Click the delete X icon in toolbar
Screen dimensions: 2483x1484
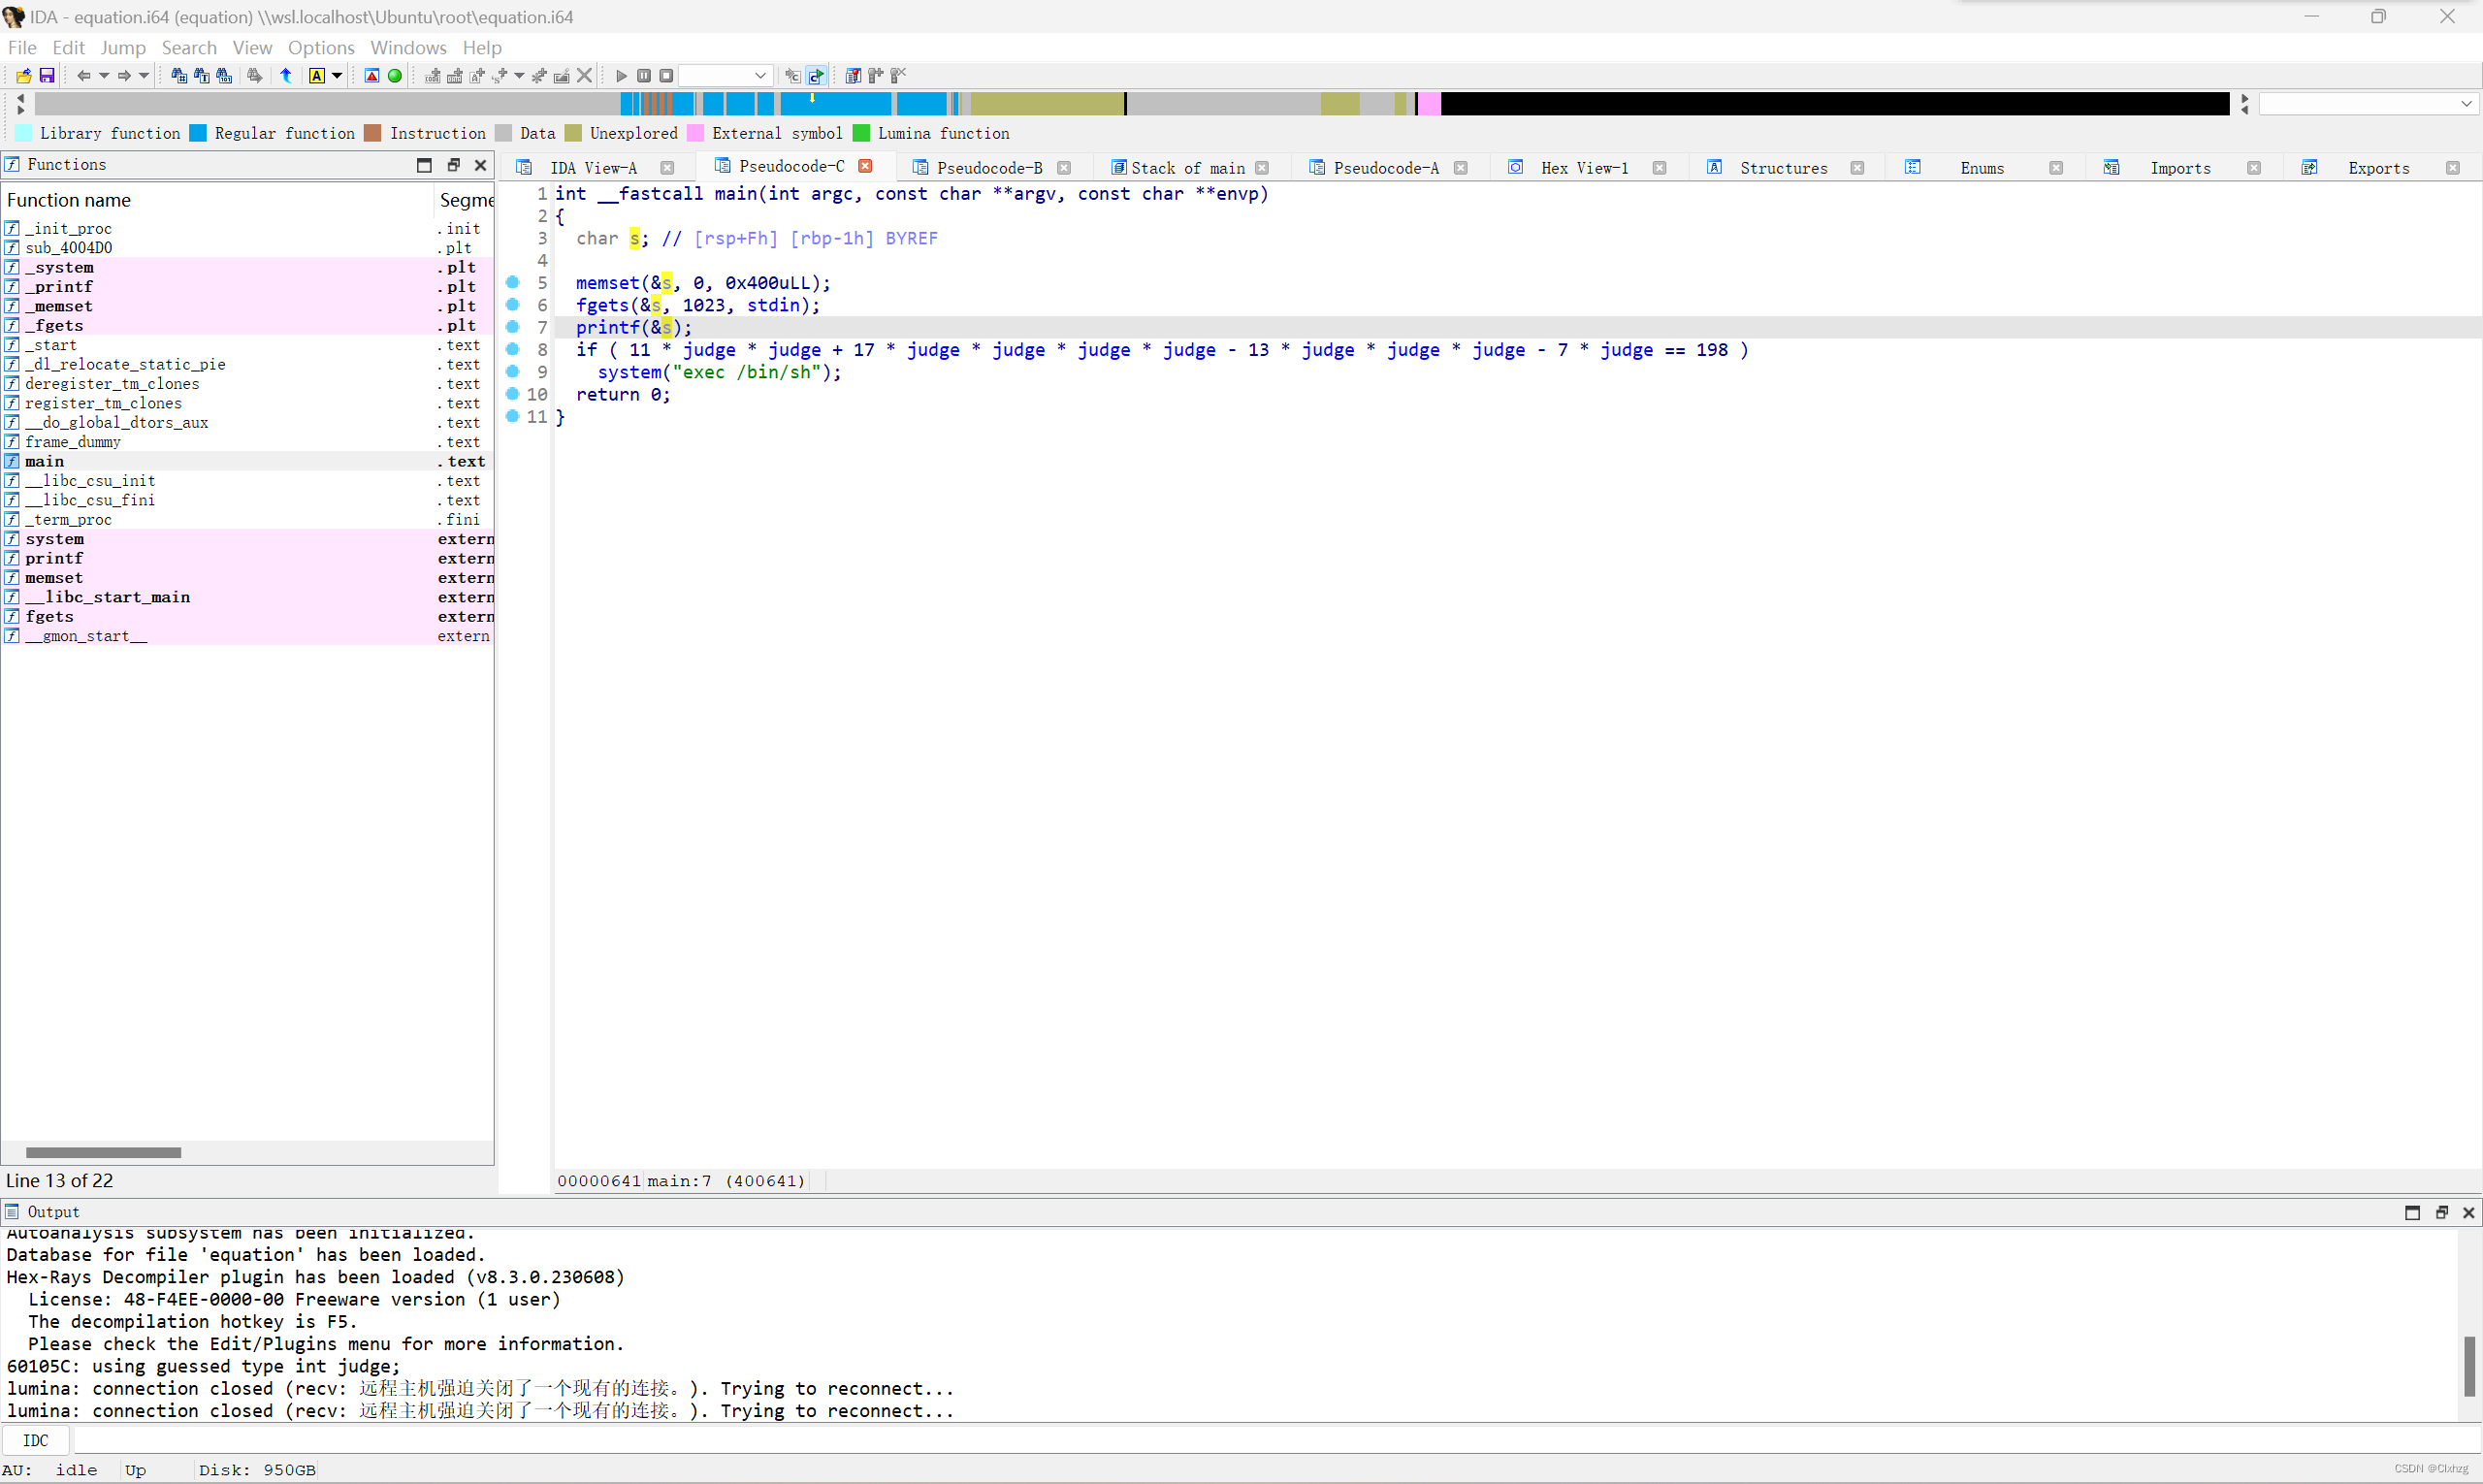point(585,76)
